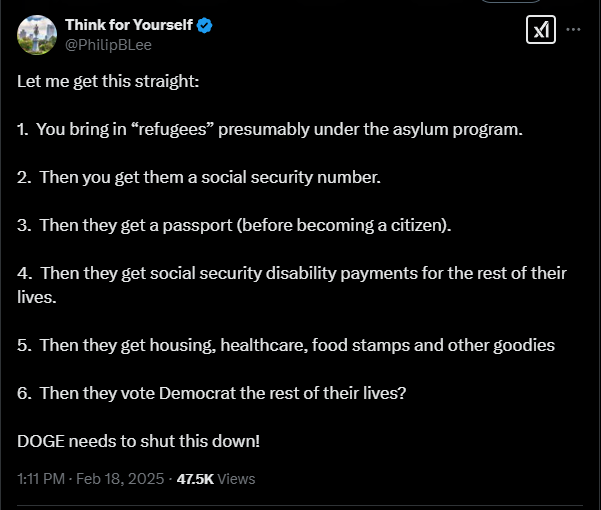Image resolution: width=601 pixels, height=510 pixels.
Task: Click the housing, healthcare, food stamps line
Action: click(286, 345)
